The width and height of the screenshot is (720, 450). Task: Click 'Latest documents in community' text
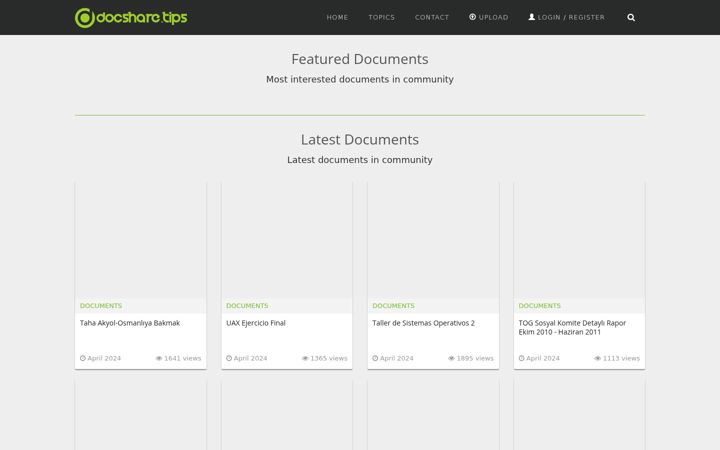coord(360,160)
